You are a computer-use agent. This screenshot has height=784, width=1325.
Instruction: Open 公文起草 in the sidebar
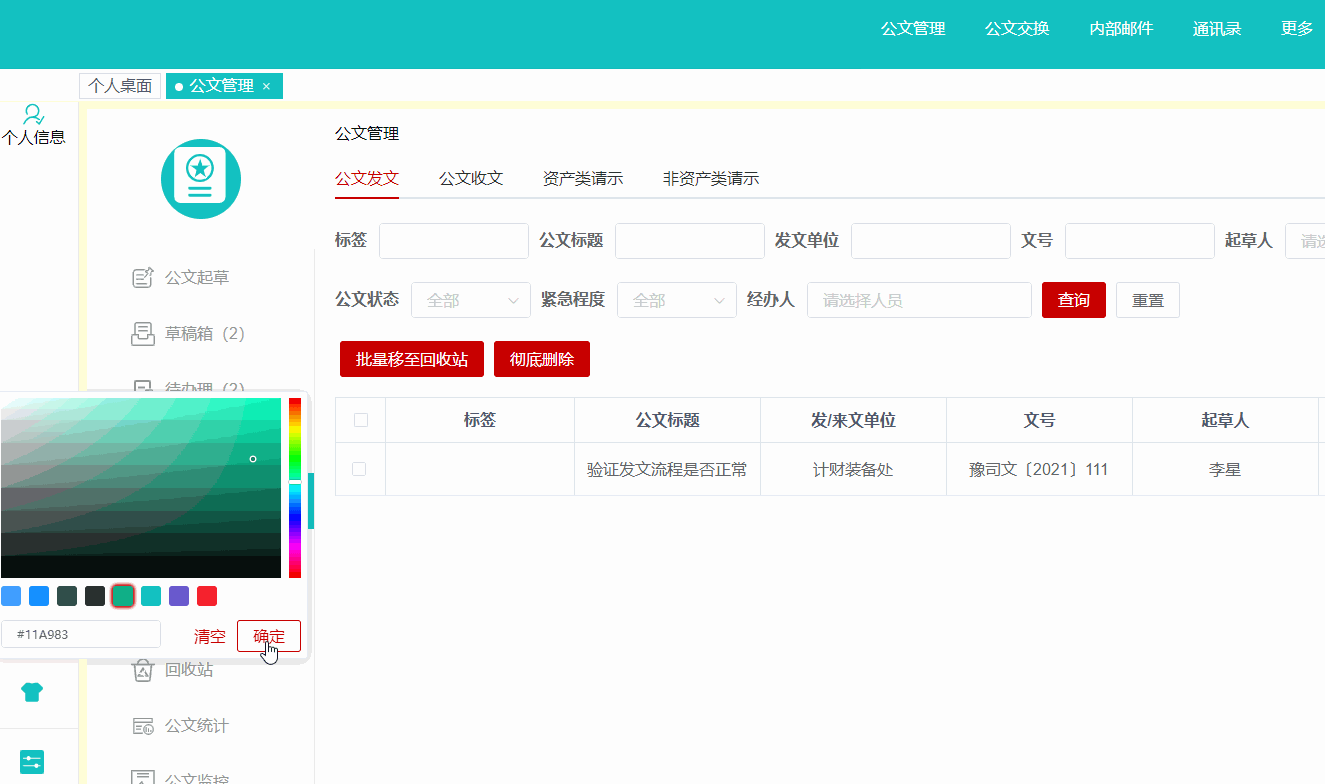[x=197, y=277]
